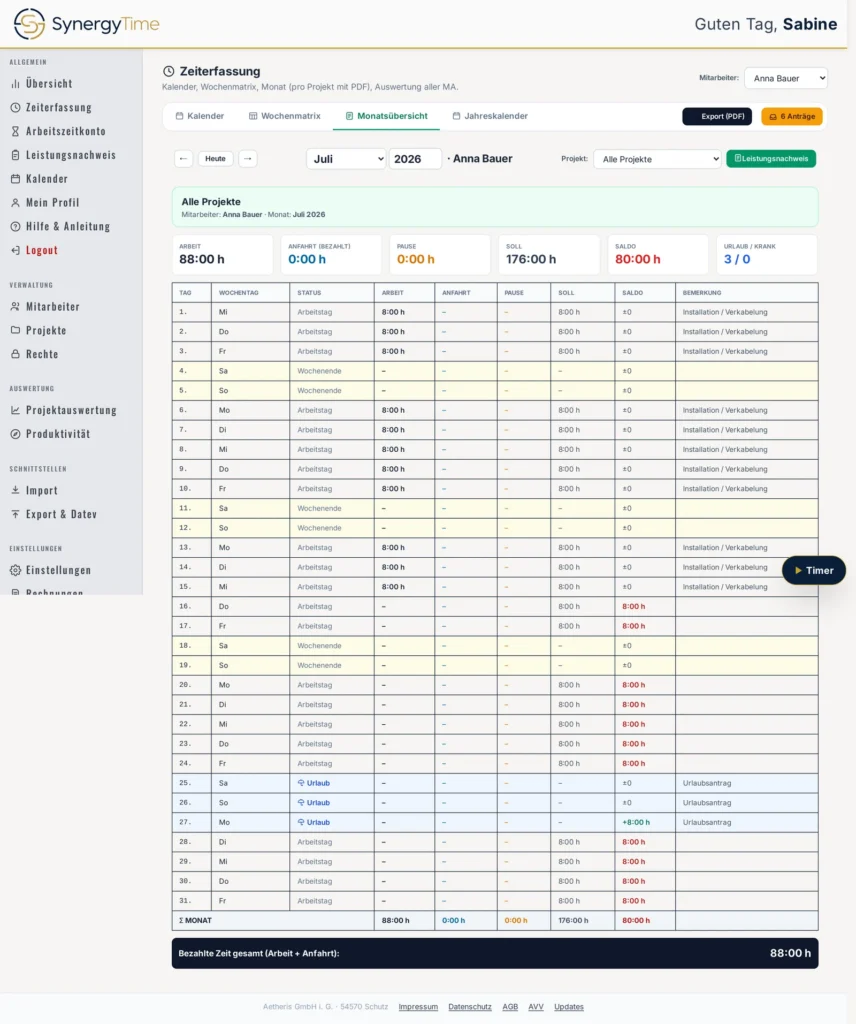Go to previous month arrow button
The height and width of the screenshot is (1024, 856).
(x=183, y=159)
